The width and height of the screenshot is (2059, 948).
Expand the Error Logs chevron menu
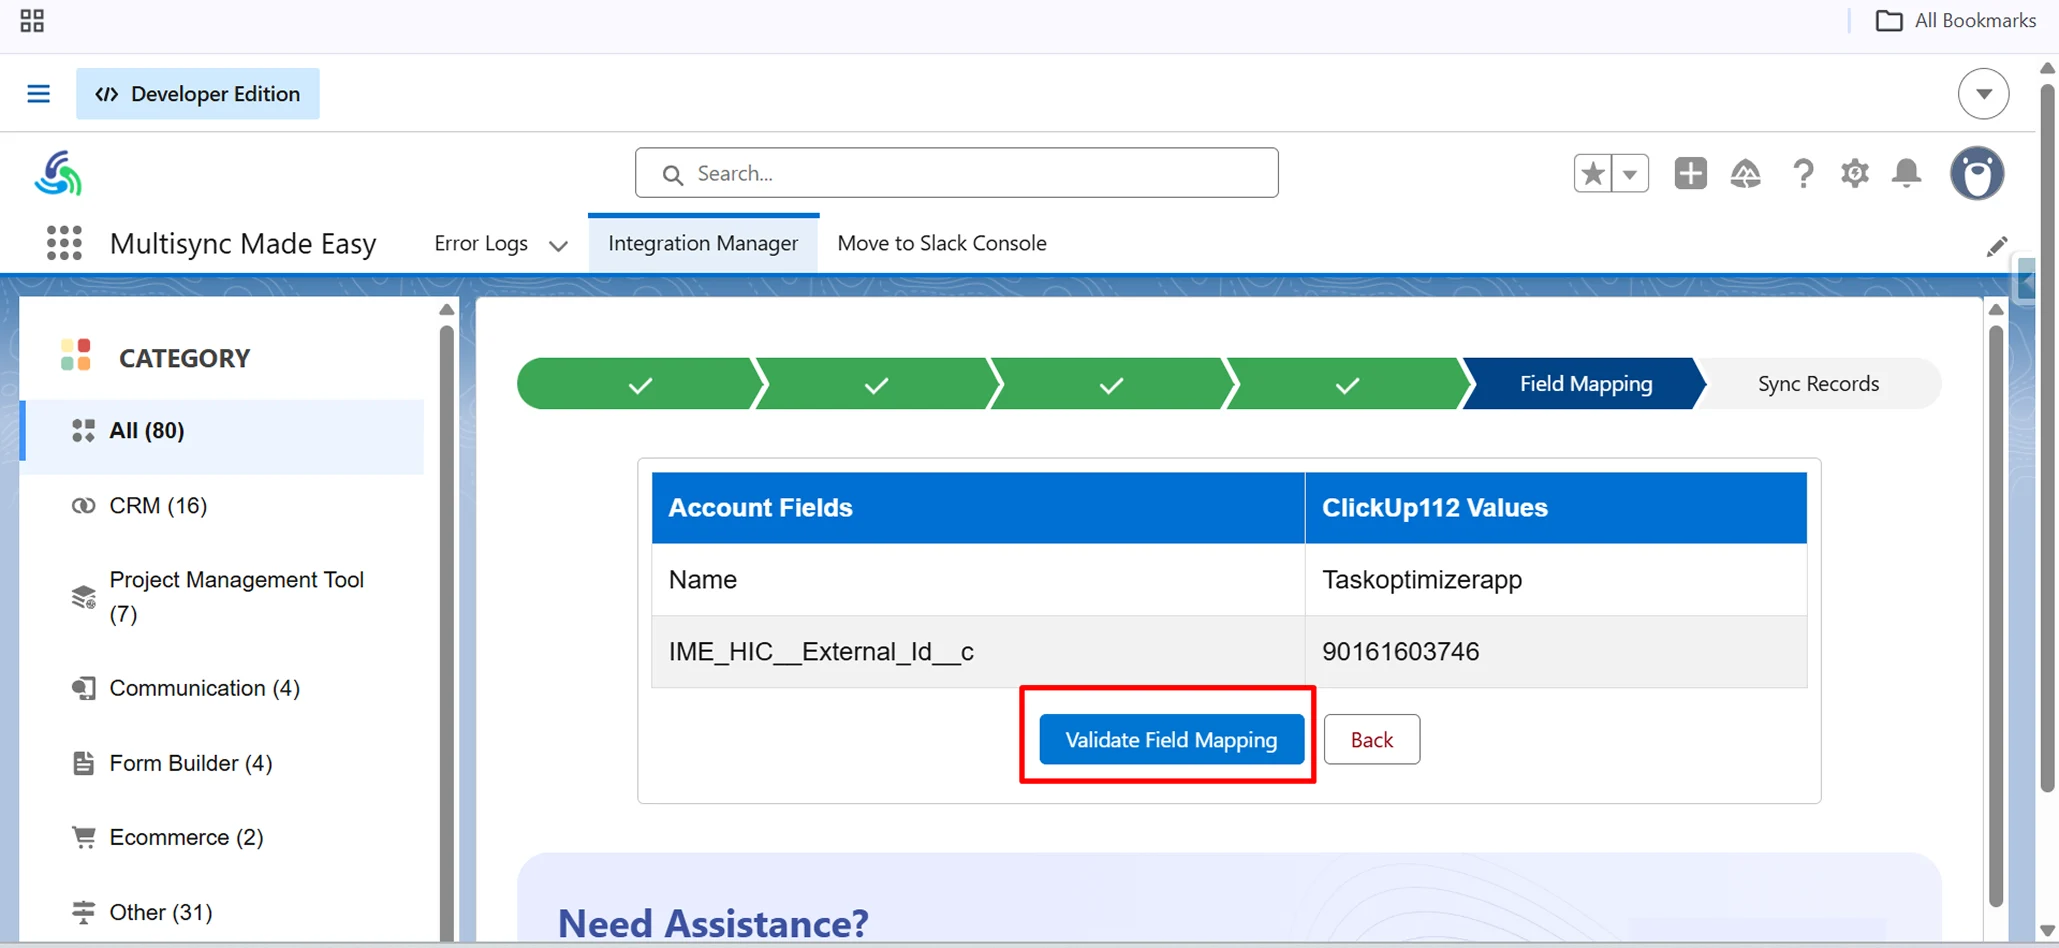tap(558, 245)
